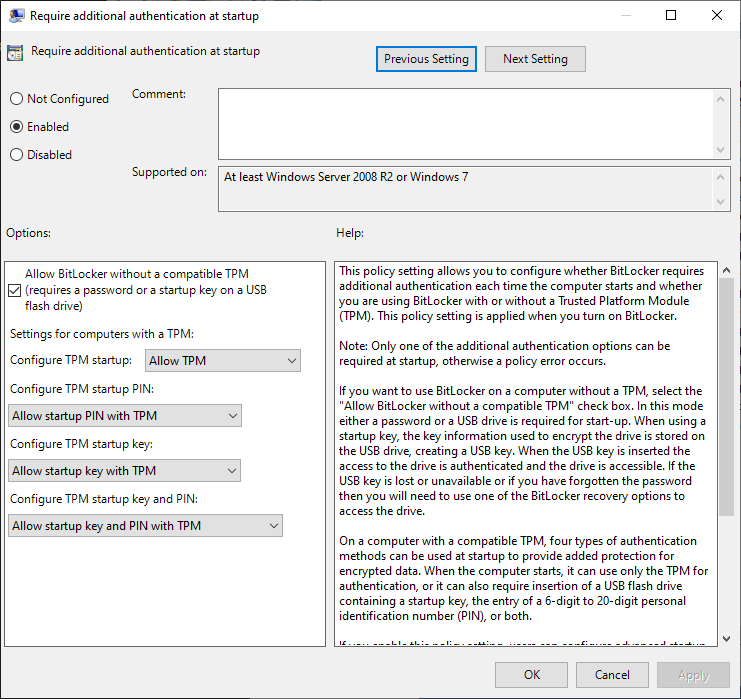The image size is (741, 699).
Task: Click the 'Configure TPM startup:' label
Action: (71, 360)
